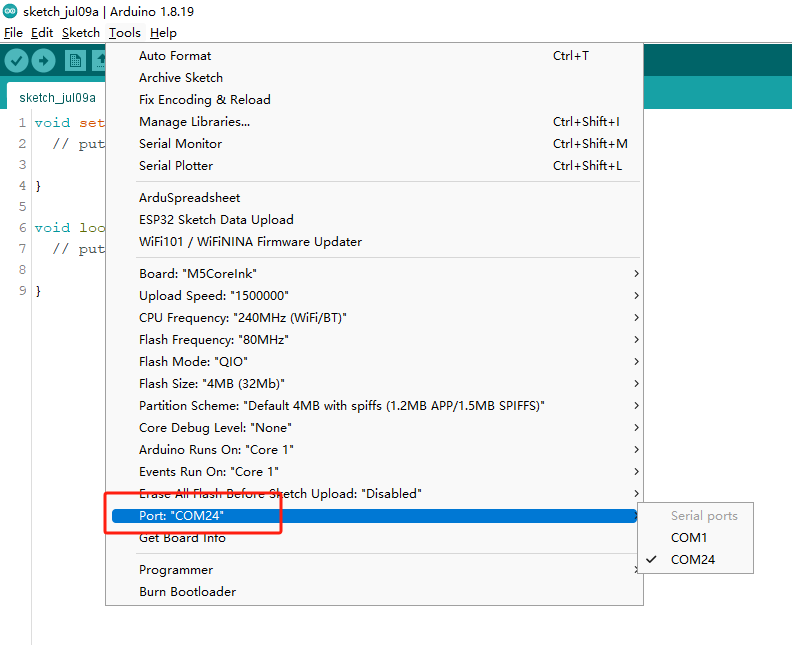792x645 pixels.
Task: Select Burn Bootloader
Action: tap(187, 592)
